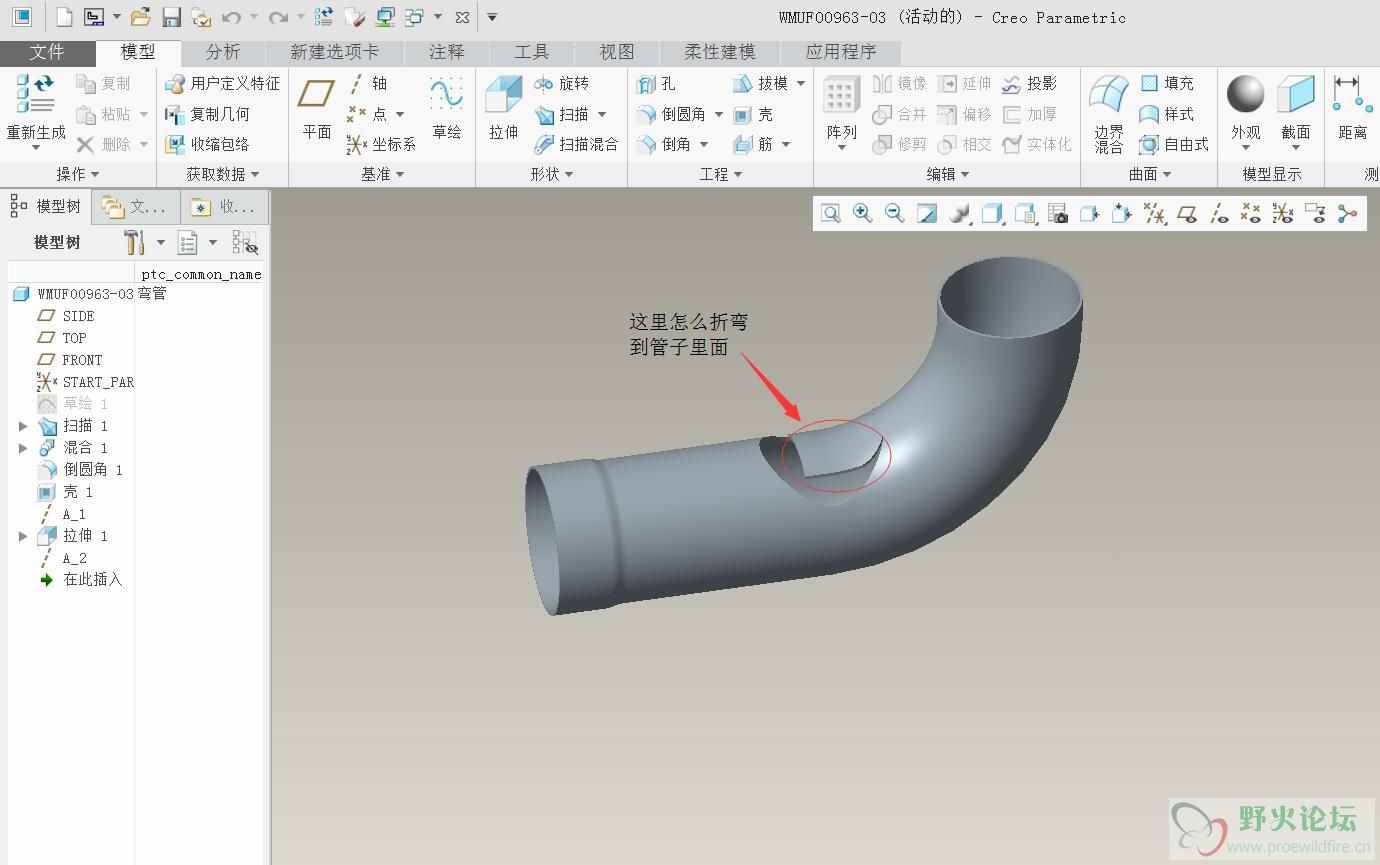
Task: Choose the Swept Blend (扫描混合) tool
Action: 576,144
